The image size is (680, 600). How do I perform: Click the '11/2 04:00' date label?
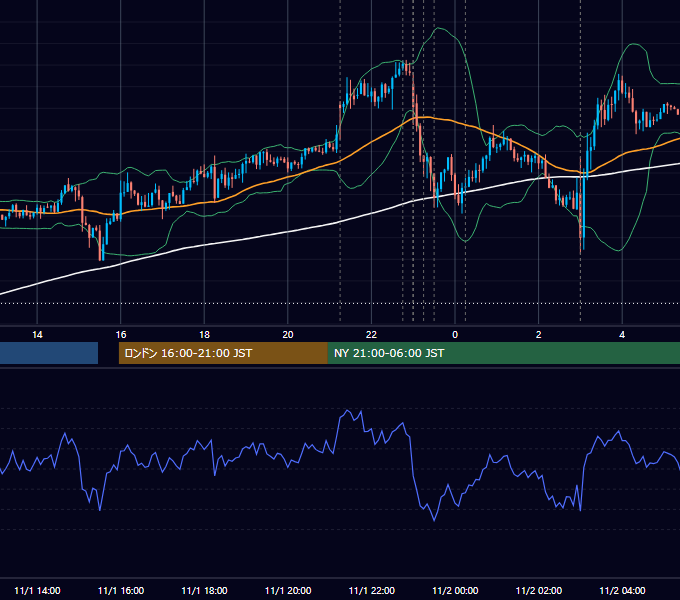click(622, 590)
